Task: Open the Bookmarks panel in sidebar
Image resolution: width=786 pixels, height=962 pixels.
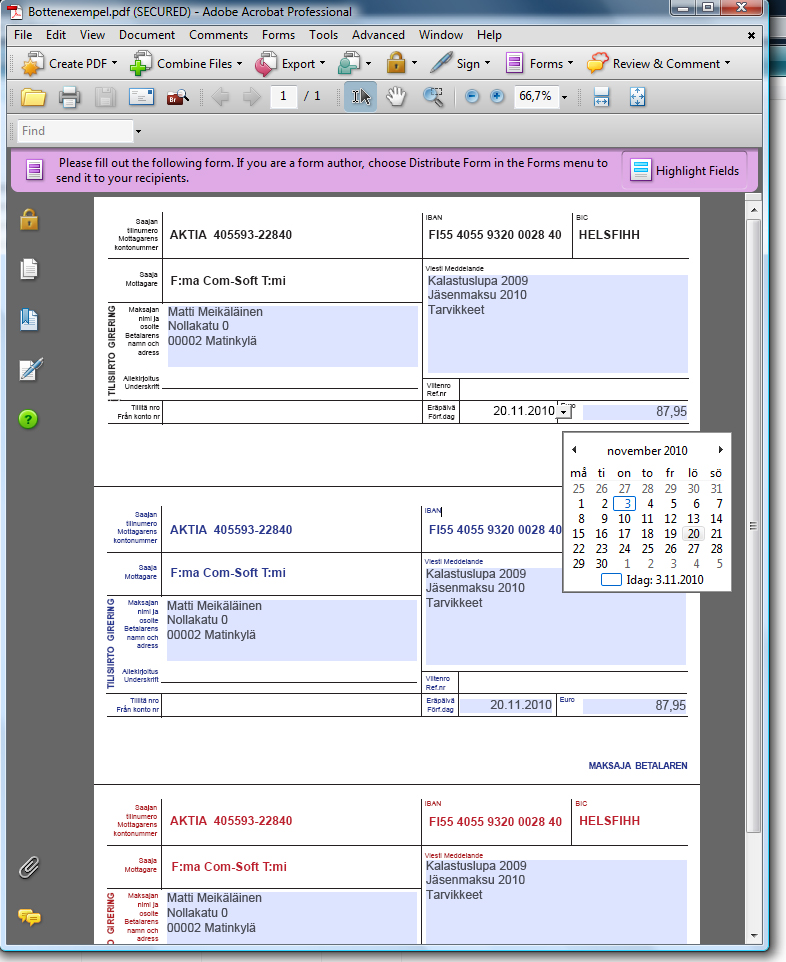Action: (x=29, y=320)
